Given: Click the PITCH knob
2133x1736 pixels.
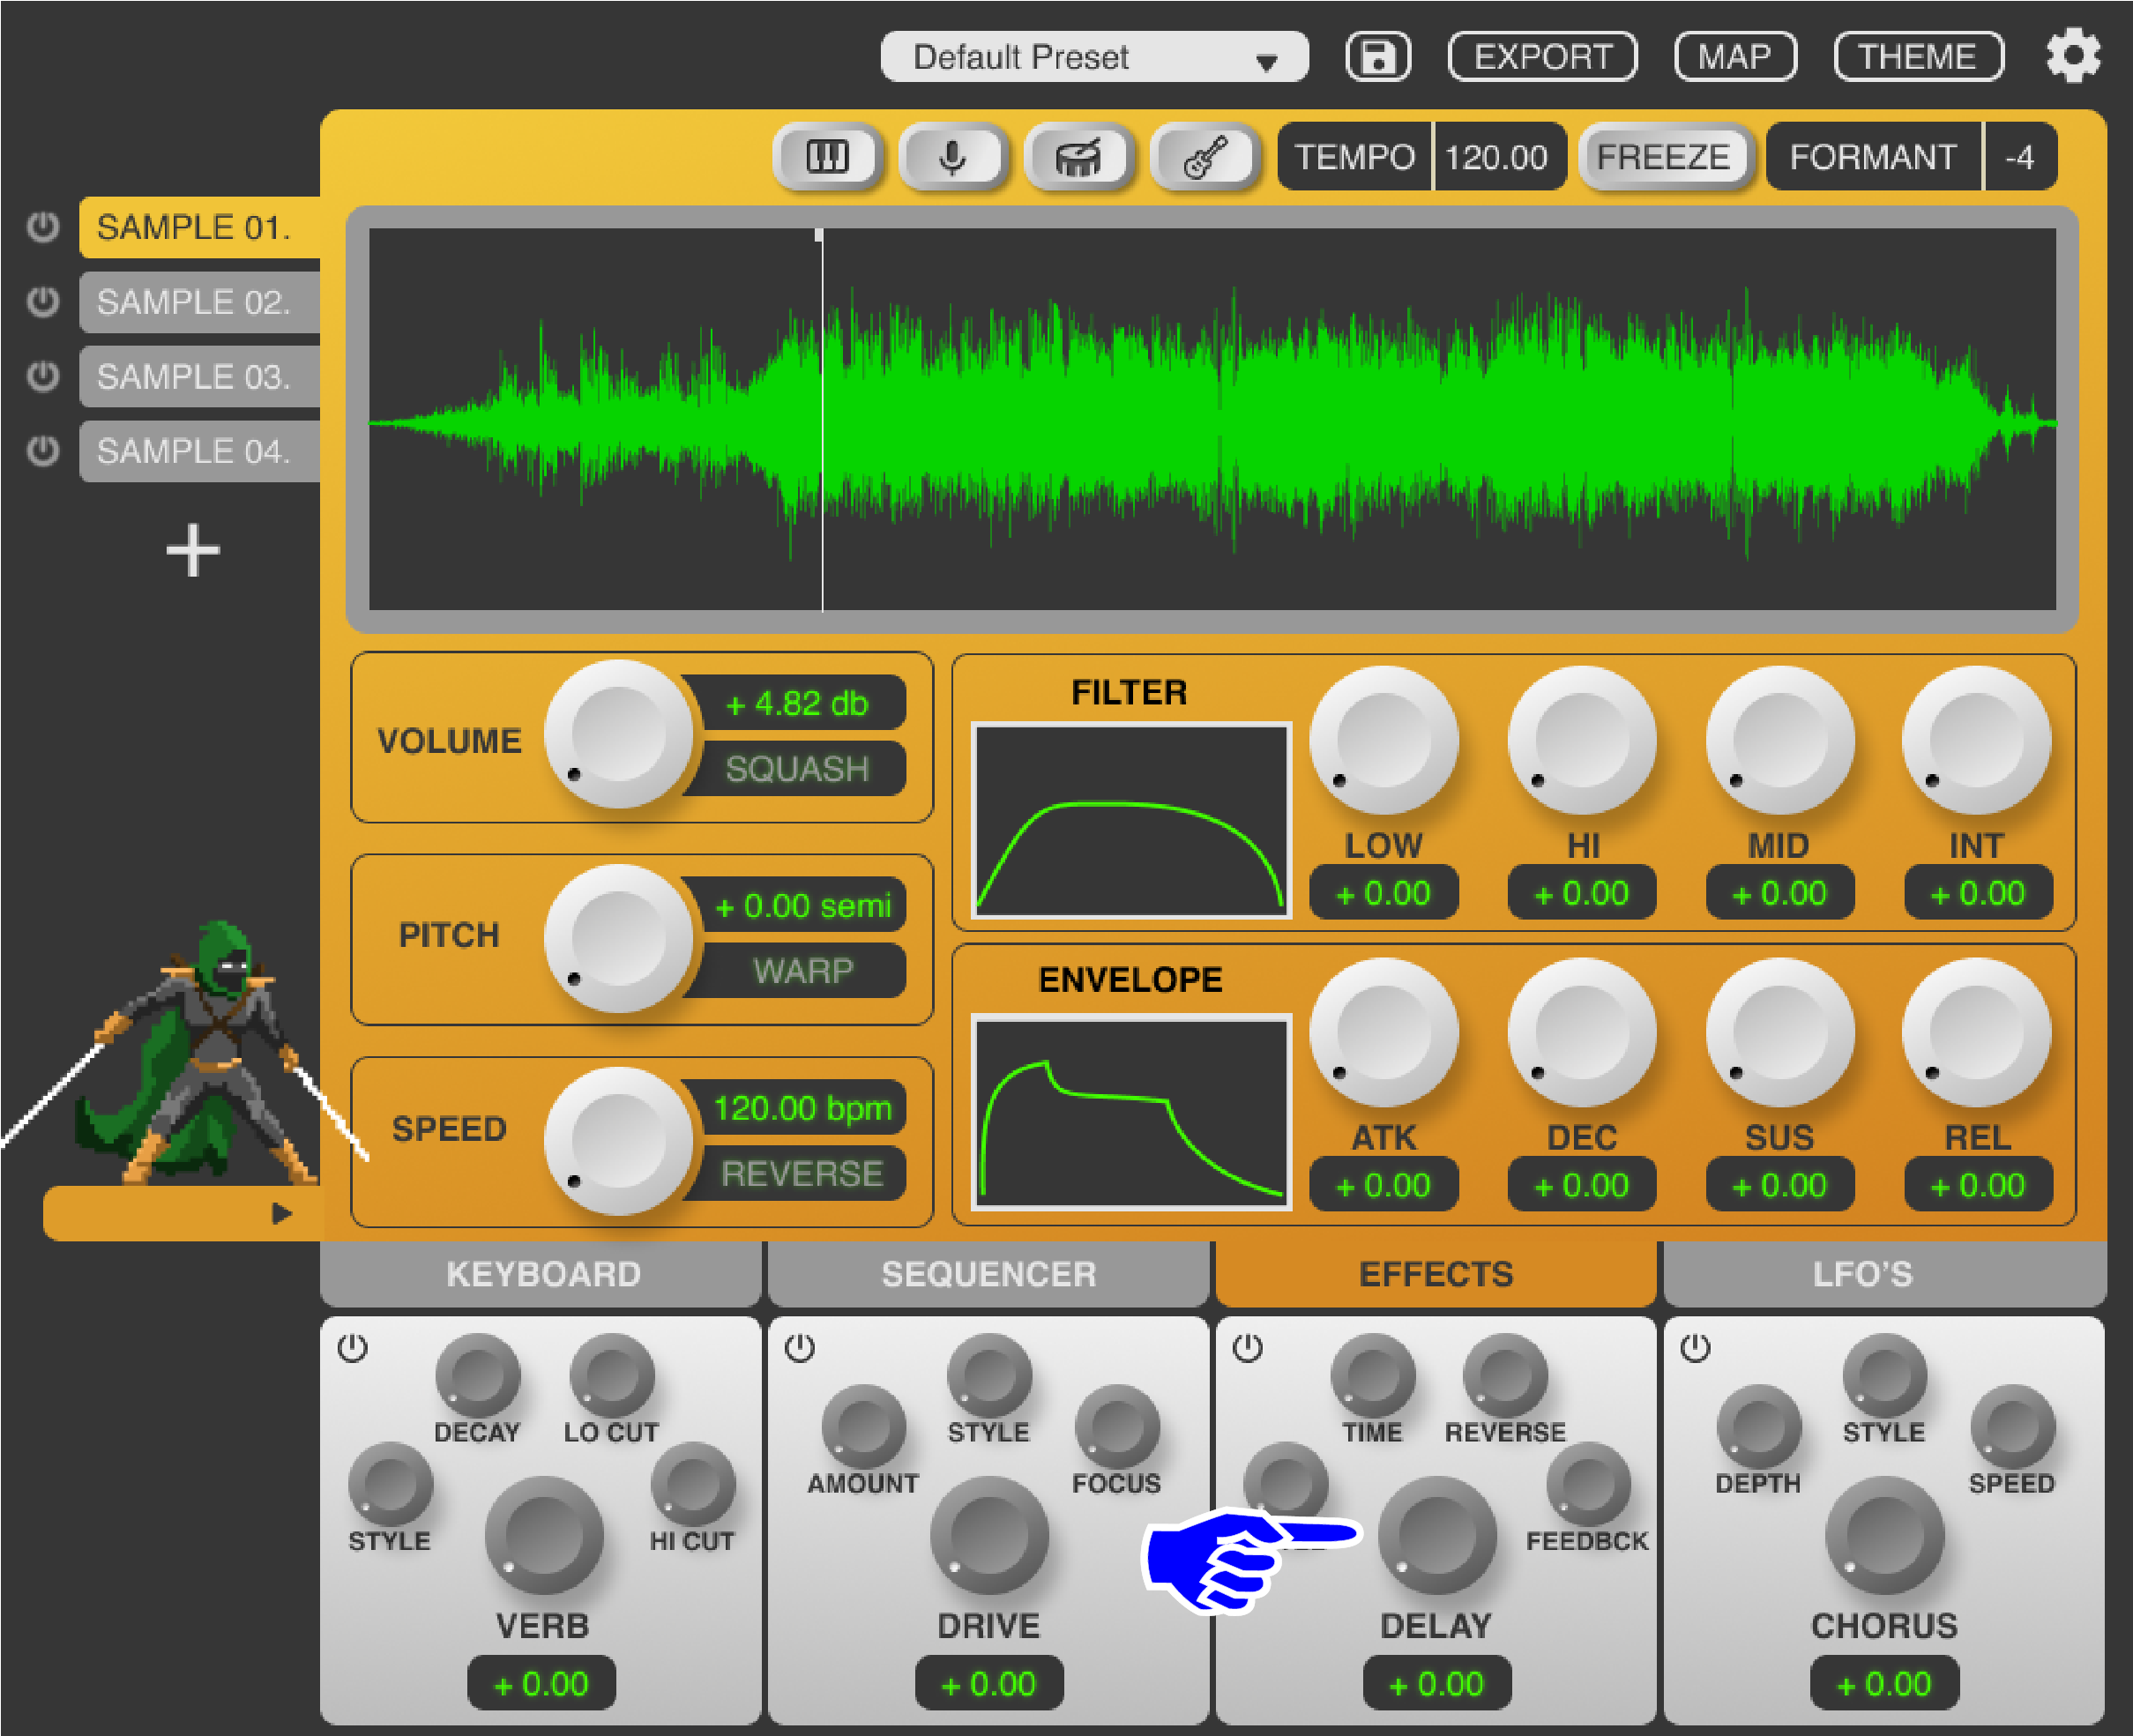Looking at the screenshot, I should [618, 938].
